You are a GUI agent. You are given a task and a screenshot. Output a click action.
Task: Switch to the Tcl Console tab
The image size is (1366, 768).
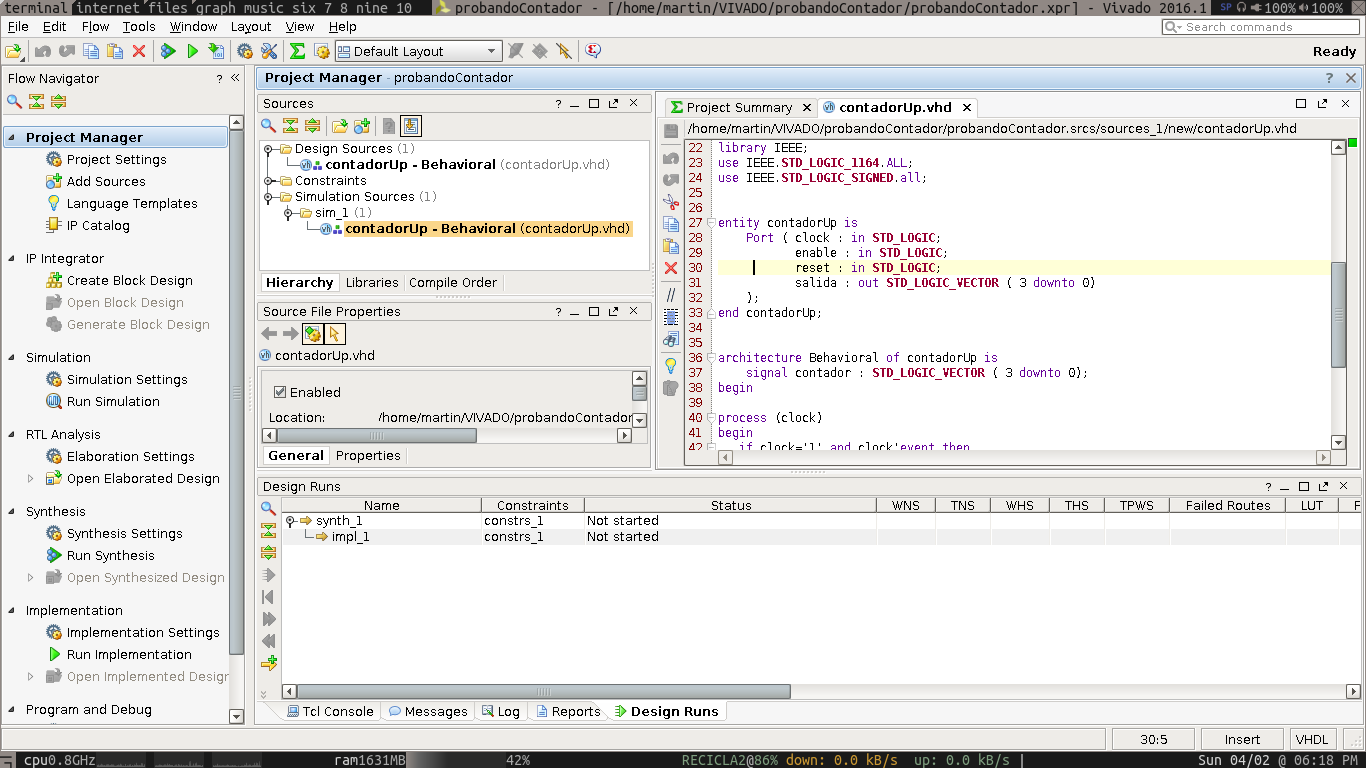point(329,711)
